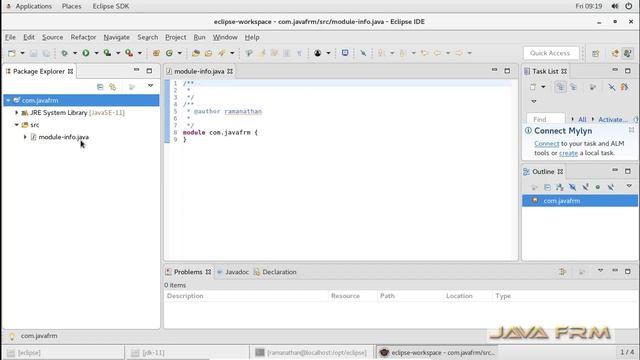The height and width of the screenshot is (360, 640).
Task: Click the green Run launch icon
Action: click(x=86, y=53)
